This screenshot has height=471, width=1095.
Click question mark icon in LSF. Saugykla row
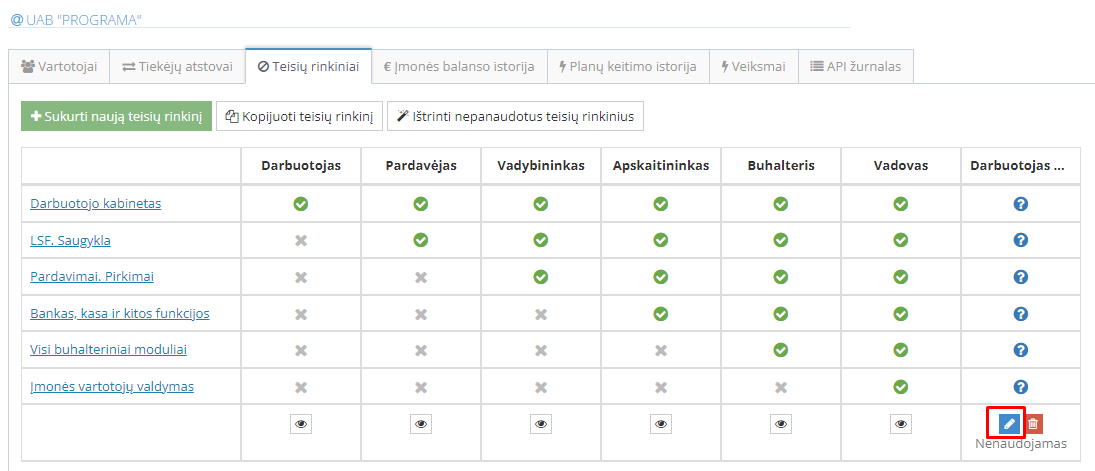1020,240
